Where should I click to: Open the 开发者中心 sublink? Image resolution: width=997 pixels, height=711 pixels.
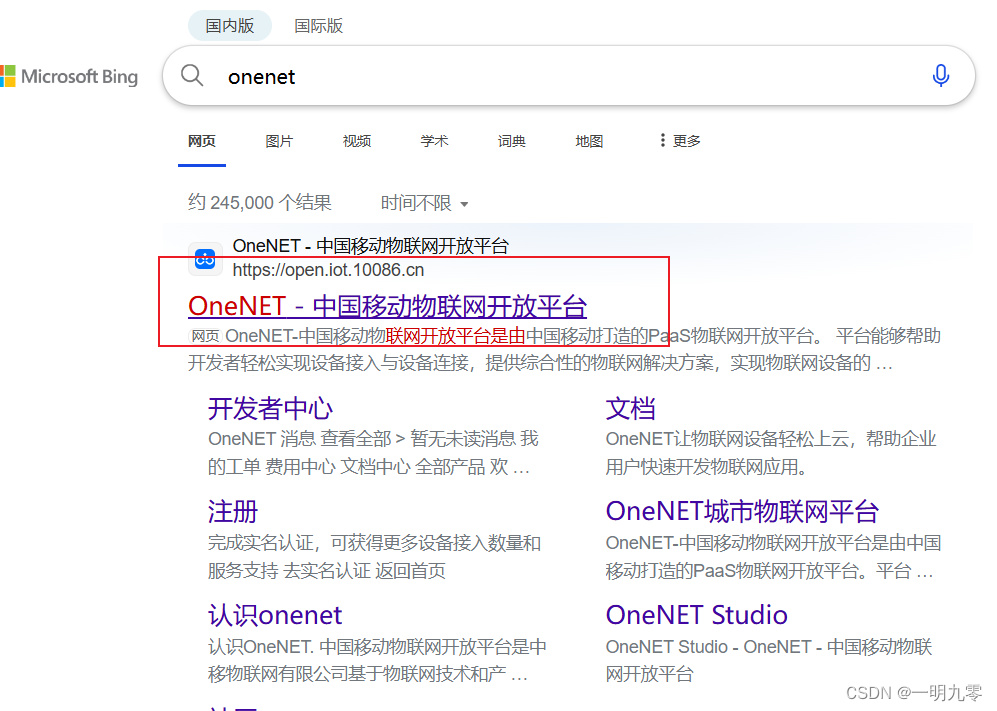coord(270,408)
